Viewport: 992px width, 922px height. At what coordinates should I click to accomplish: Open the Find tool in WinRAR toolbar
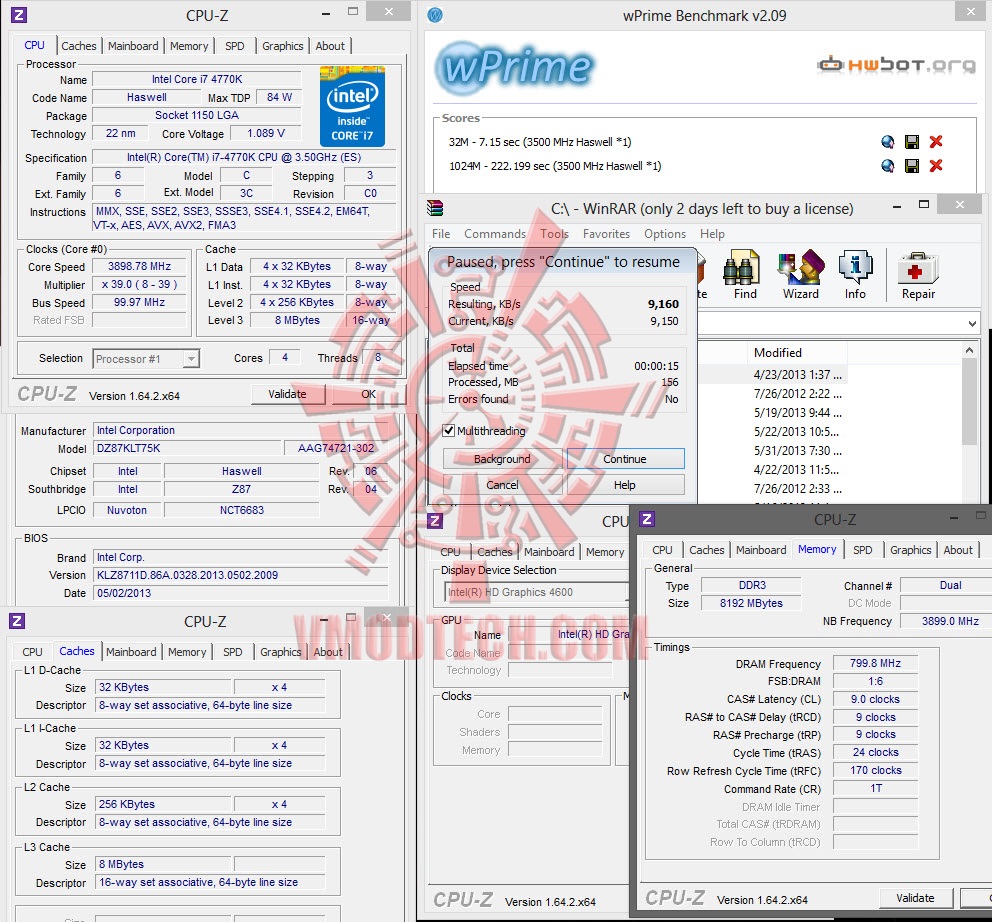[743, 275]
